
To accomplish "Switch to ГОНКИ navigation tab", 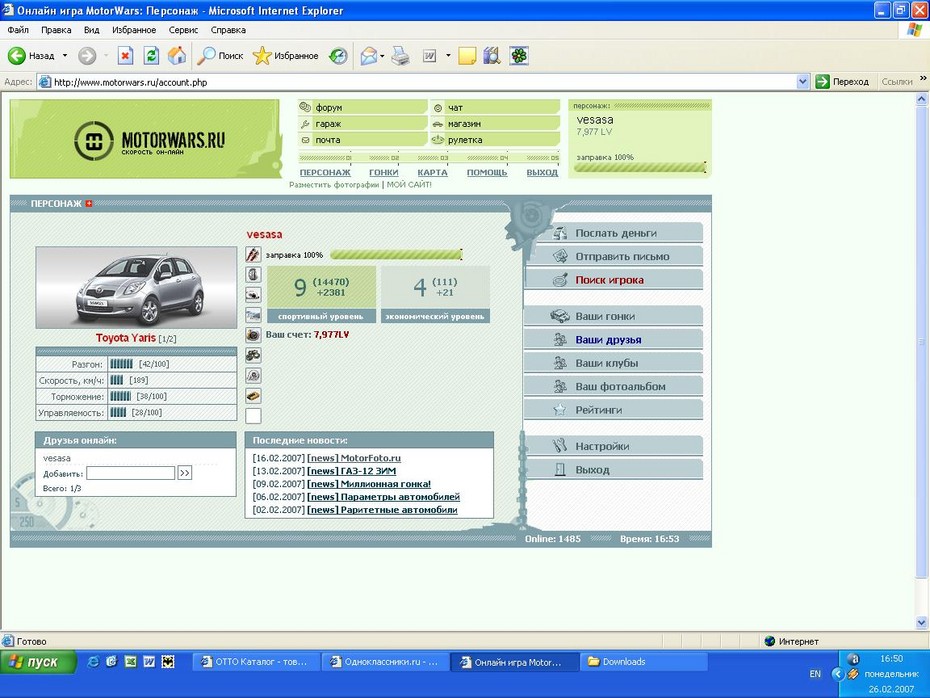I will point(383,172).
